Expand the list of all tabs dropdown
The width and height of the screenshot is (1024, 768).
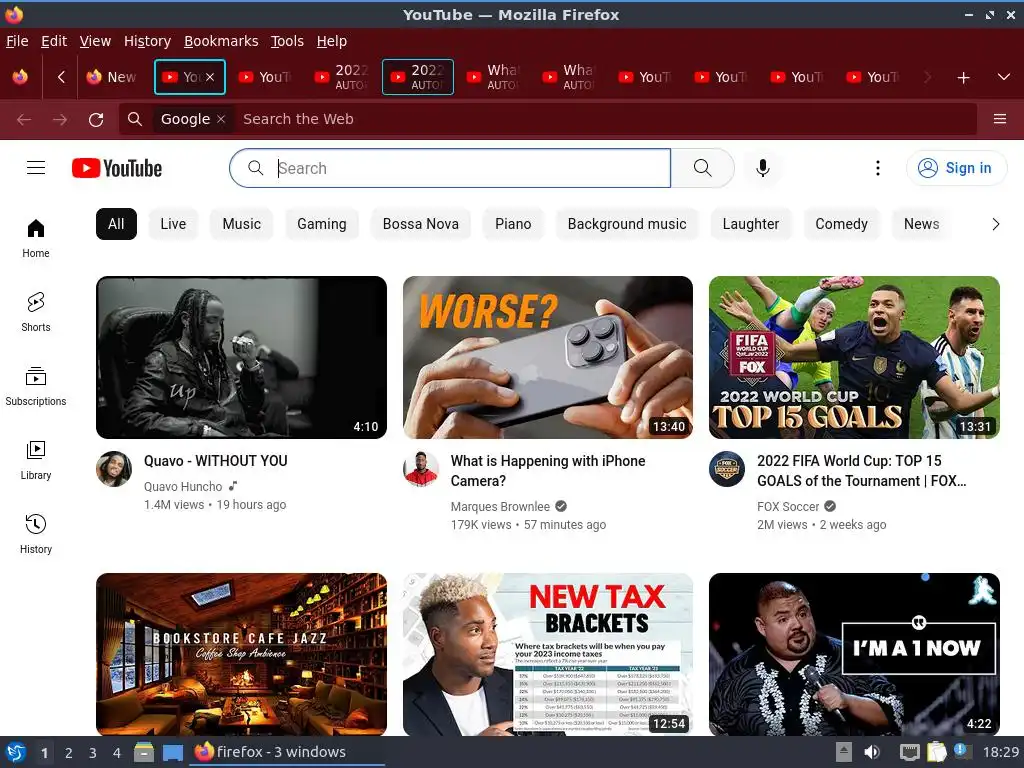pos(1004,77)
